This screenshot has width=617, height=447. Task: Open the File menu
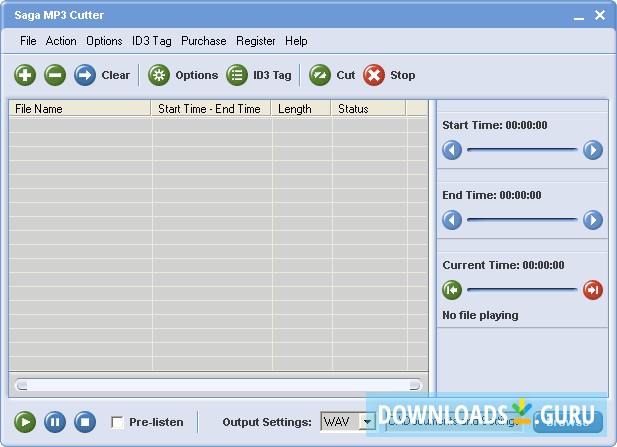(x=28, y=41)
